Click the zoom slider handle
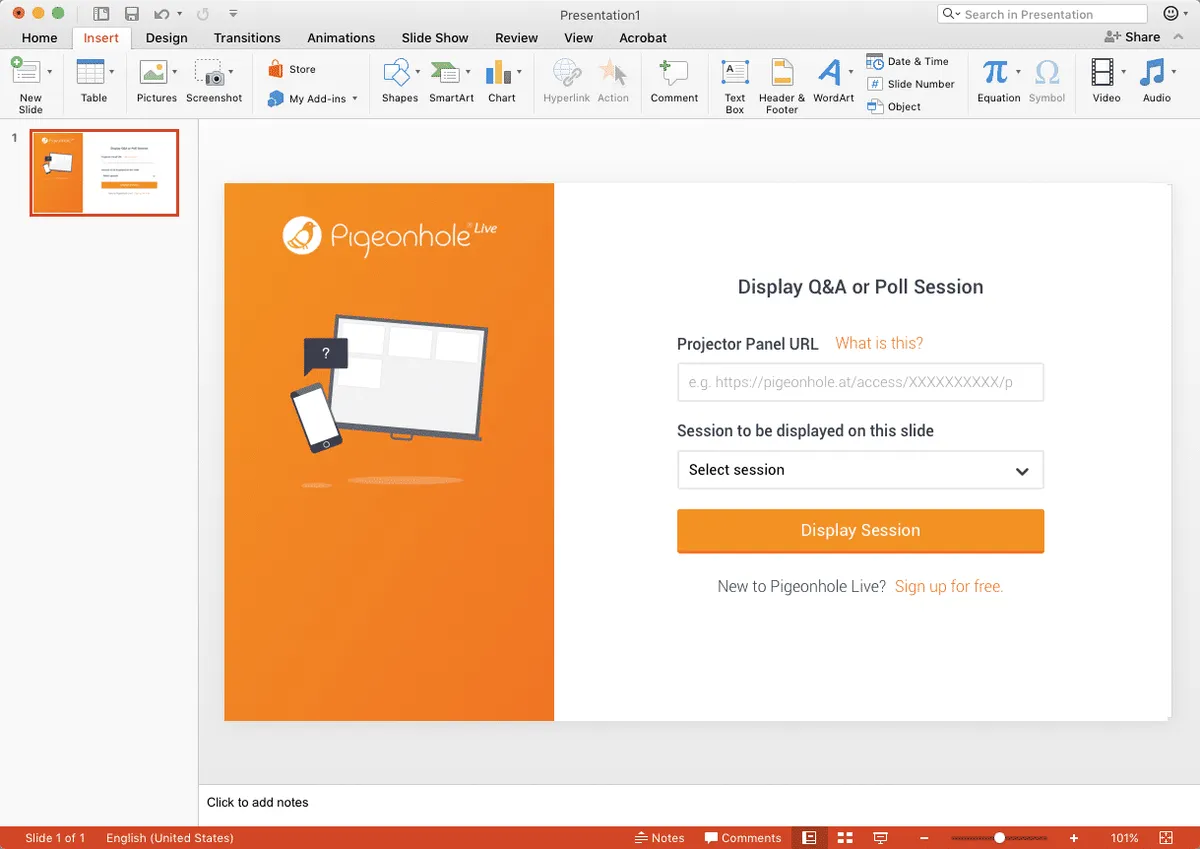The height and width of the screenshot is (849, 1200). [999, 838]
